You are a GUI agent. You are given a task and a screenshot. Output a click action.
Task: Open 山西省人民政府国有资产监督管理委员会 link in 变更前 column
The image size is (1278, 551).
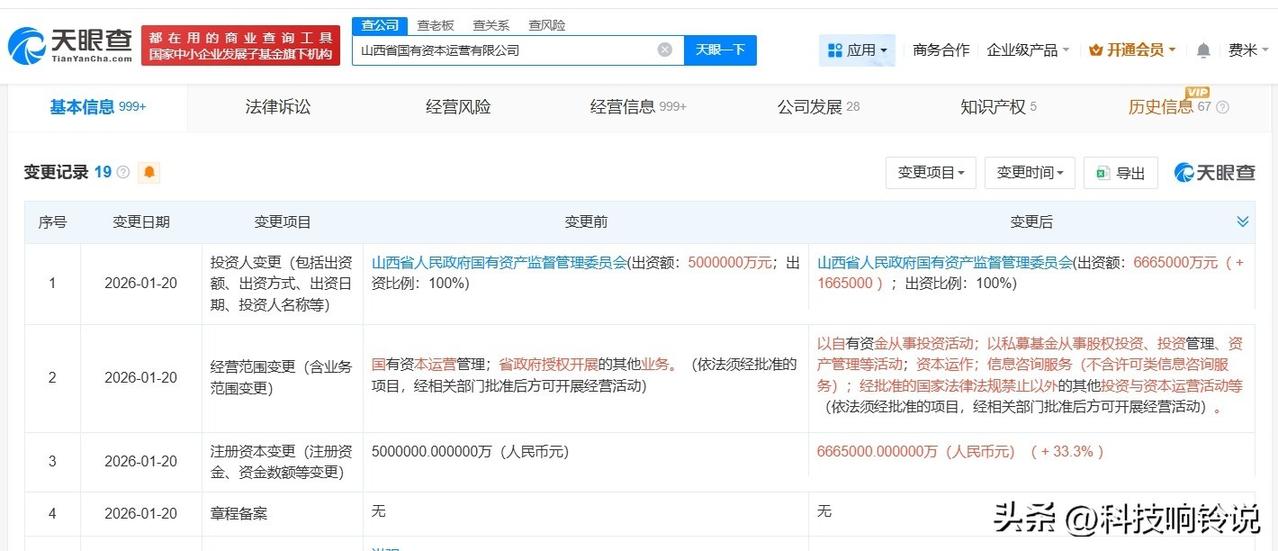tap(499, 262)
